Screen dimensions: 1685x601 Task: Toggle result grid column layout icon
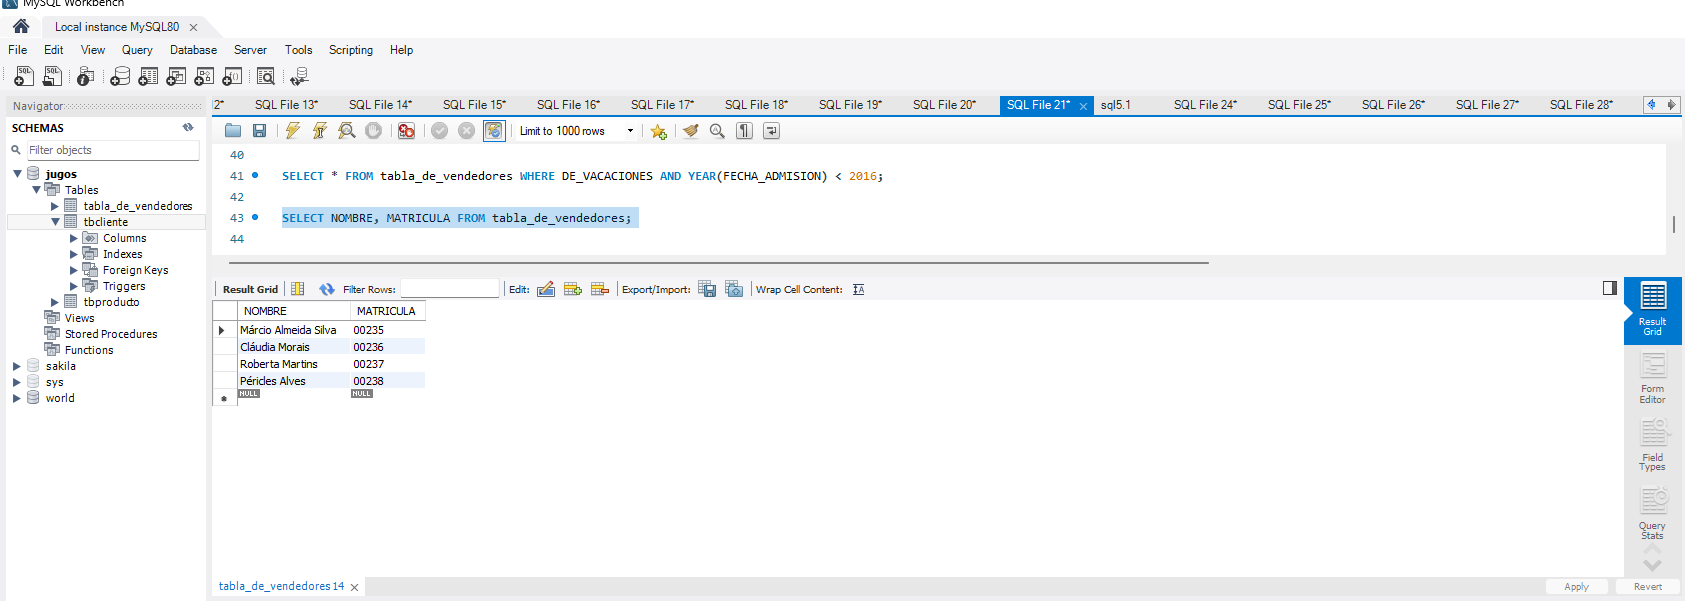(297, 289)
